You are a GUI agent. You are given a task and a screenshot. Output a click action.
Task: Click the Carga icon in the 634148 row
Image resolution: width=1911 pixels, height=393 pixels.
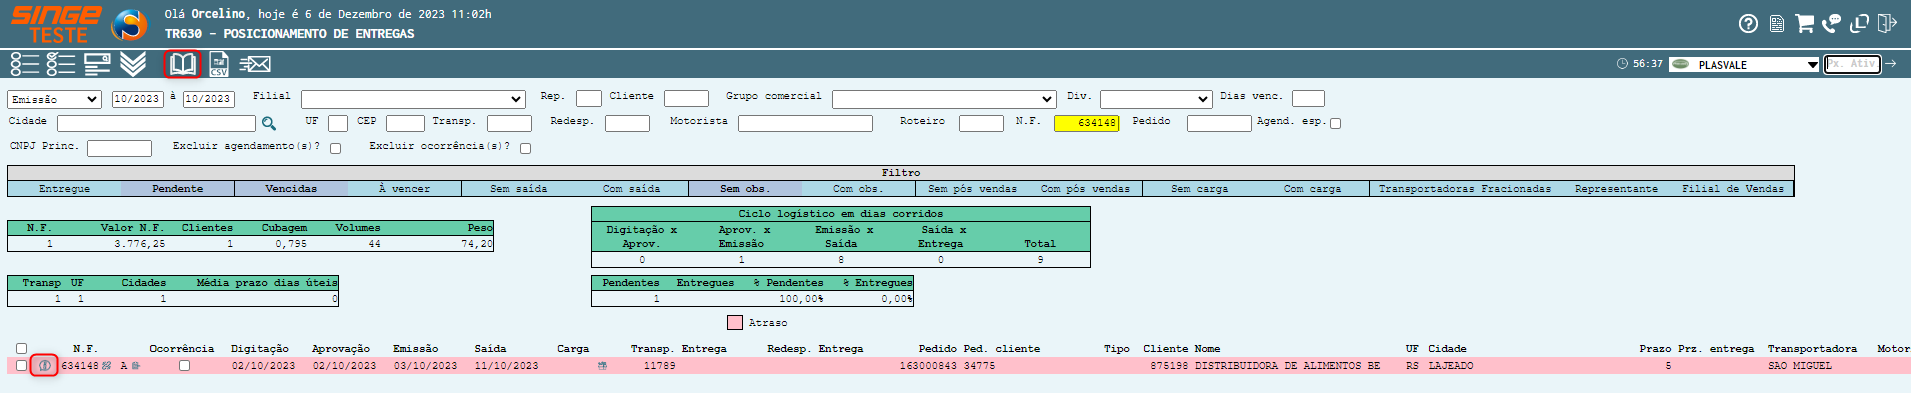[602, 366]
